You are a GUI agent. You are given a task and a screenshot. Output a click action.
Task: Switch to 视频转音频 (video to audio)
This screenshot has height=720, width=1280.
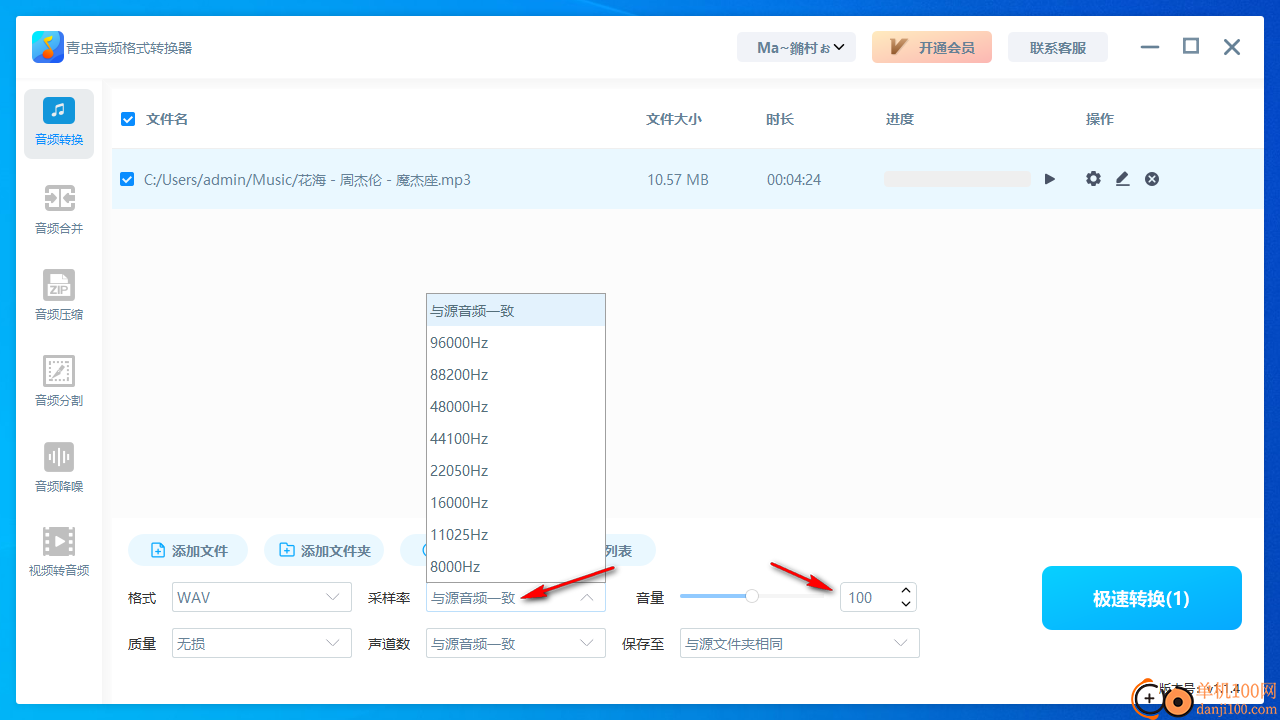click(58, 553)
